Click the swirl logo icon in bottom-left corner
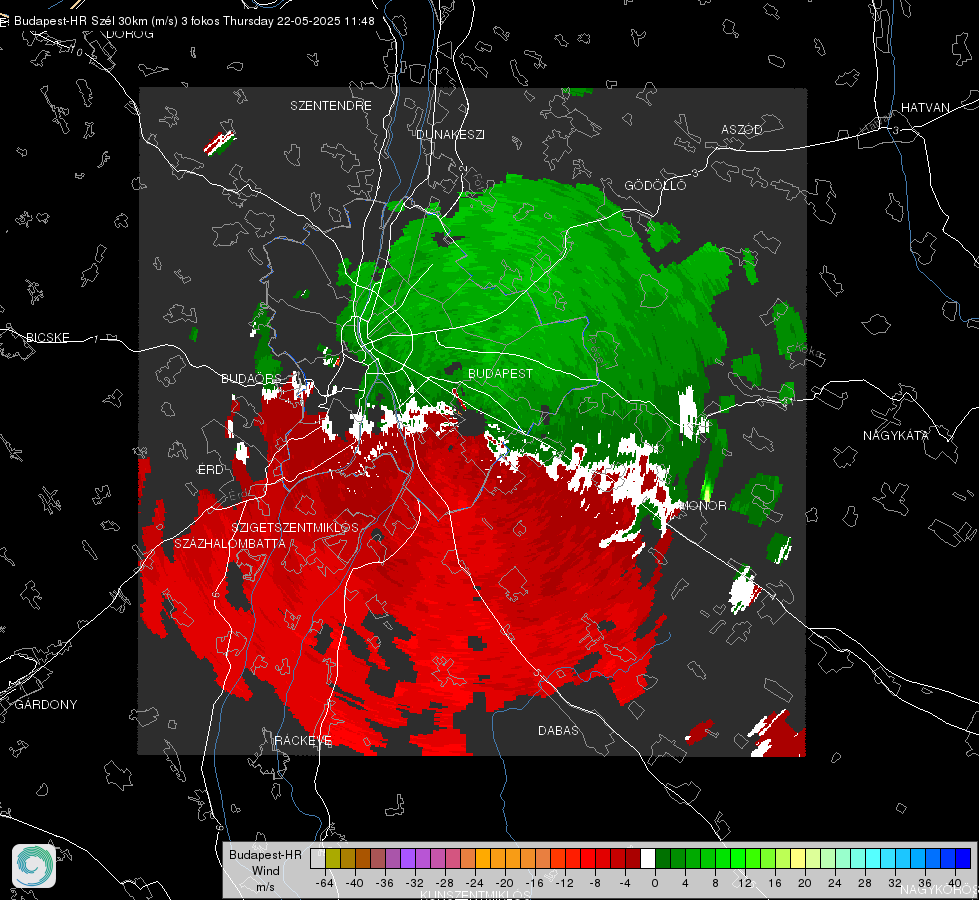The image size is (979, 900). point(34,866)
